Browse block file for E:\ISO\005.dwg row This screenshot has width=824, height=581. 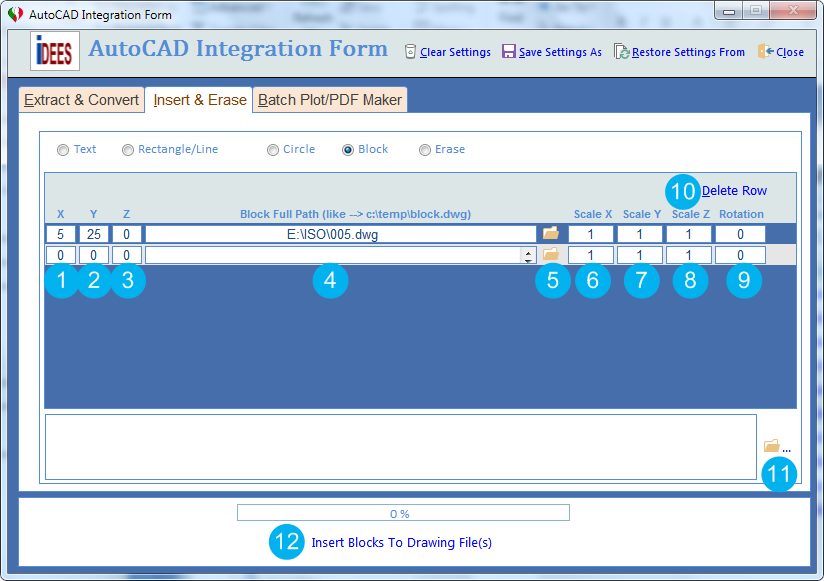coord(551,233)
